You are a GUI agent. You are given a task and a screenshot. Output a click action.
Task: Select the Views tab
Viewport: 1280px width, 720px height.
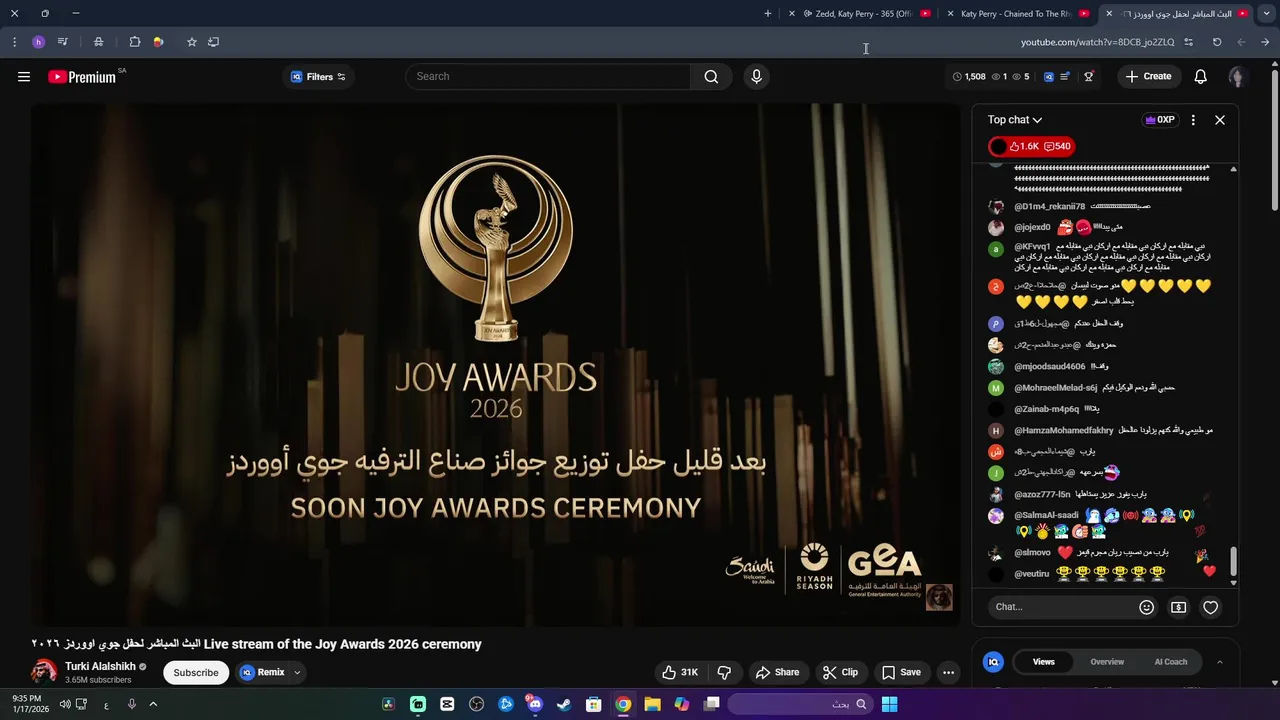click(1043, 662)
